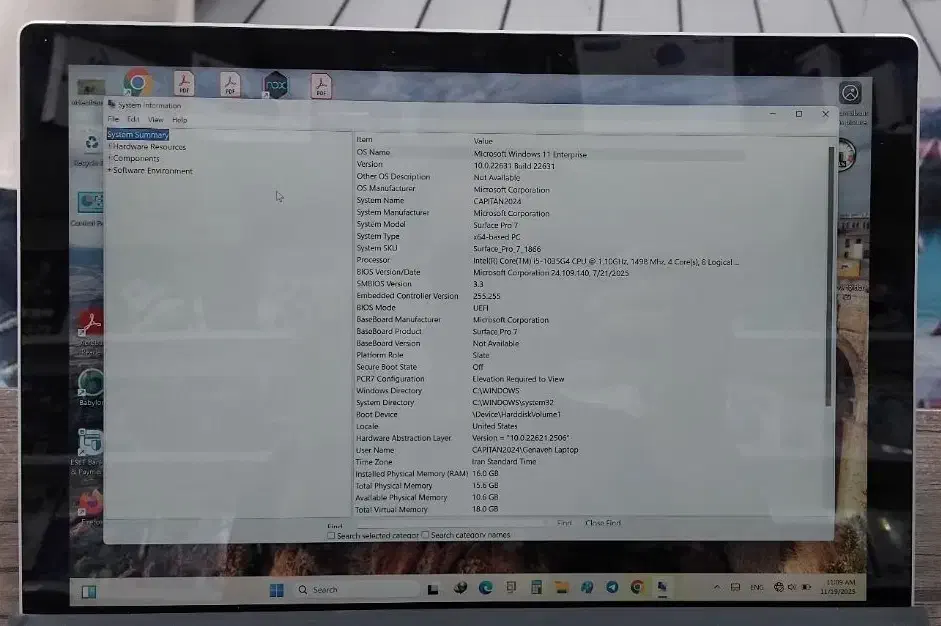Click the Find button

[564, 523]
